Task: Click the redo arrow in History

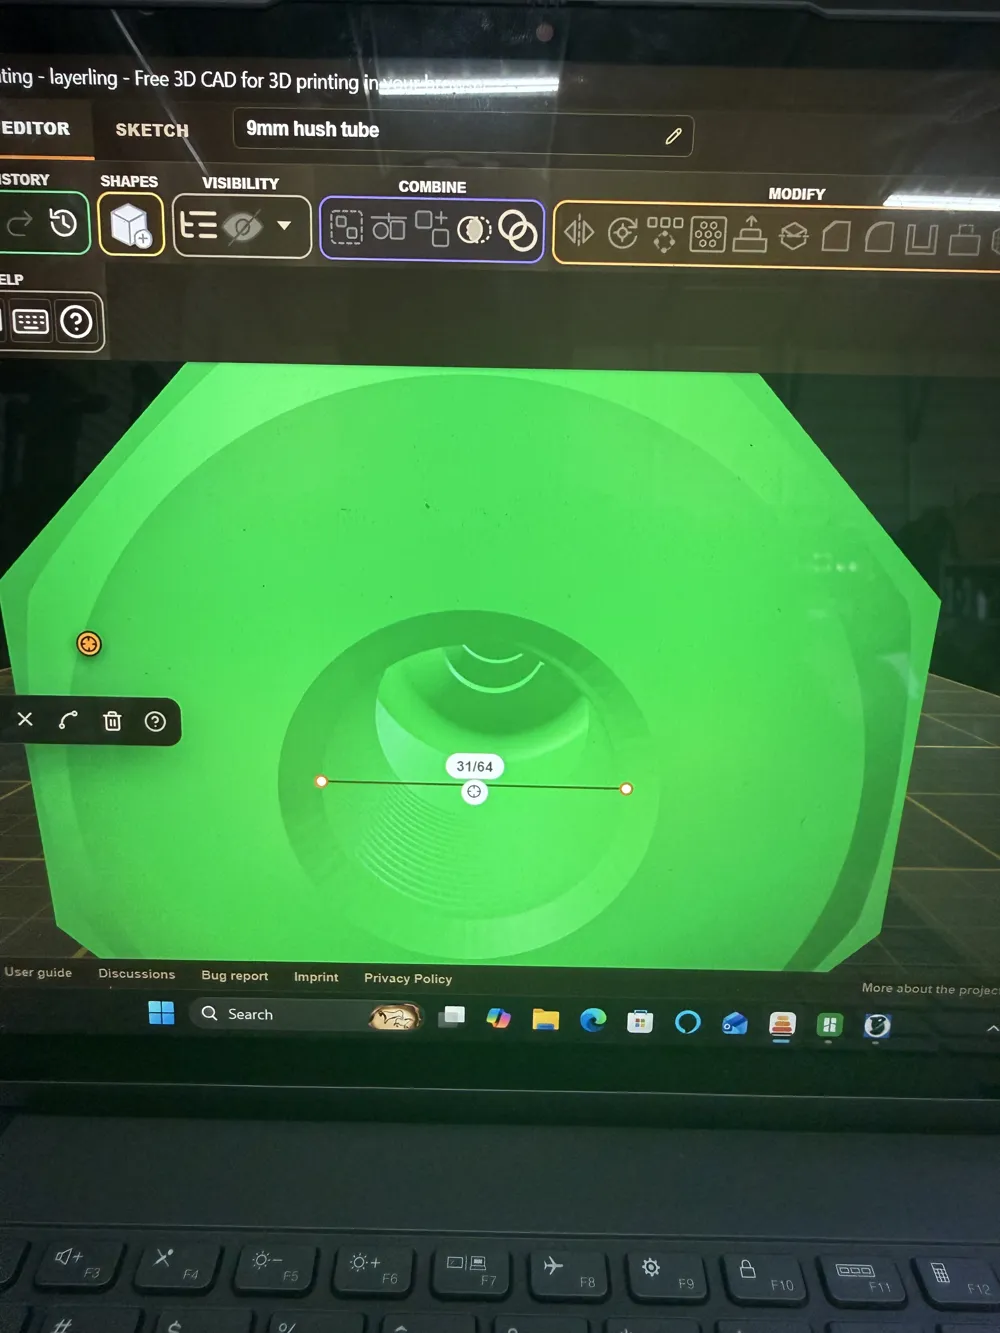Action: pyautogui.click(x=19, y=224)
